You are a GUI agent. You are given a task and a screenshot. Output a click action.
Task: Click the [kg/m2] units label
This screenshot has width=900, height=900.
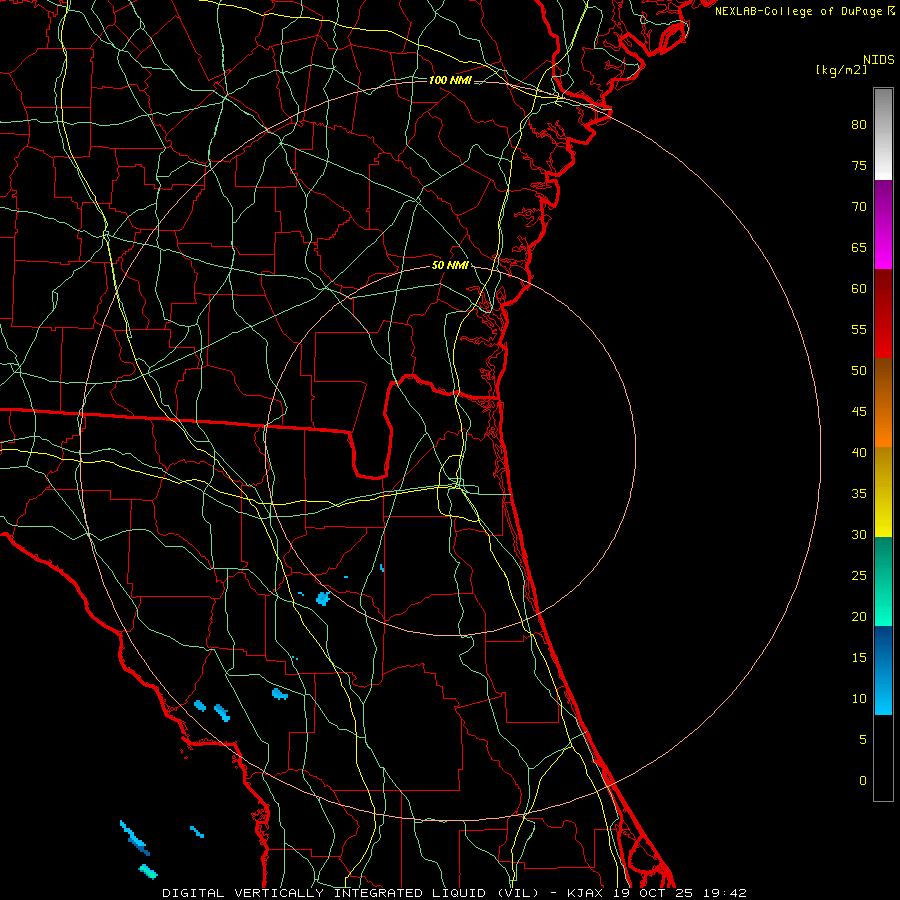841,70
